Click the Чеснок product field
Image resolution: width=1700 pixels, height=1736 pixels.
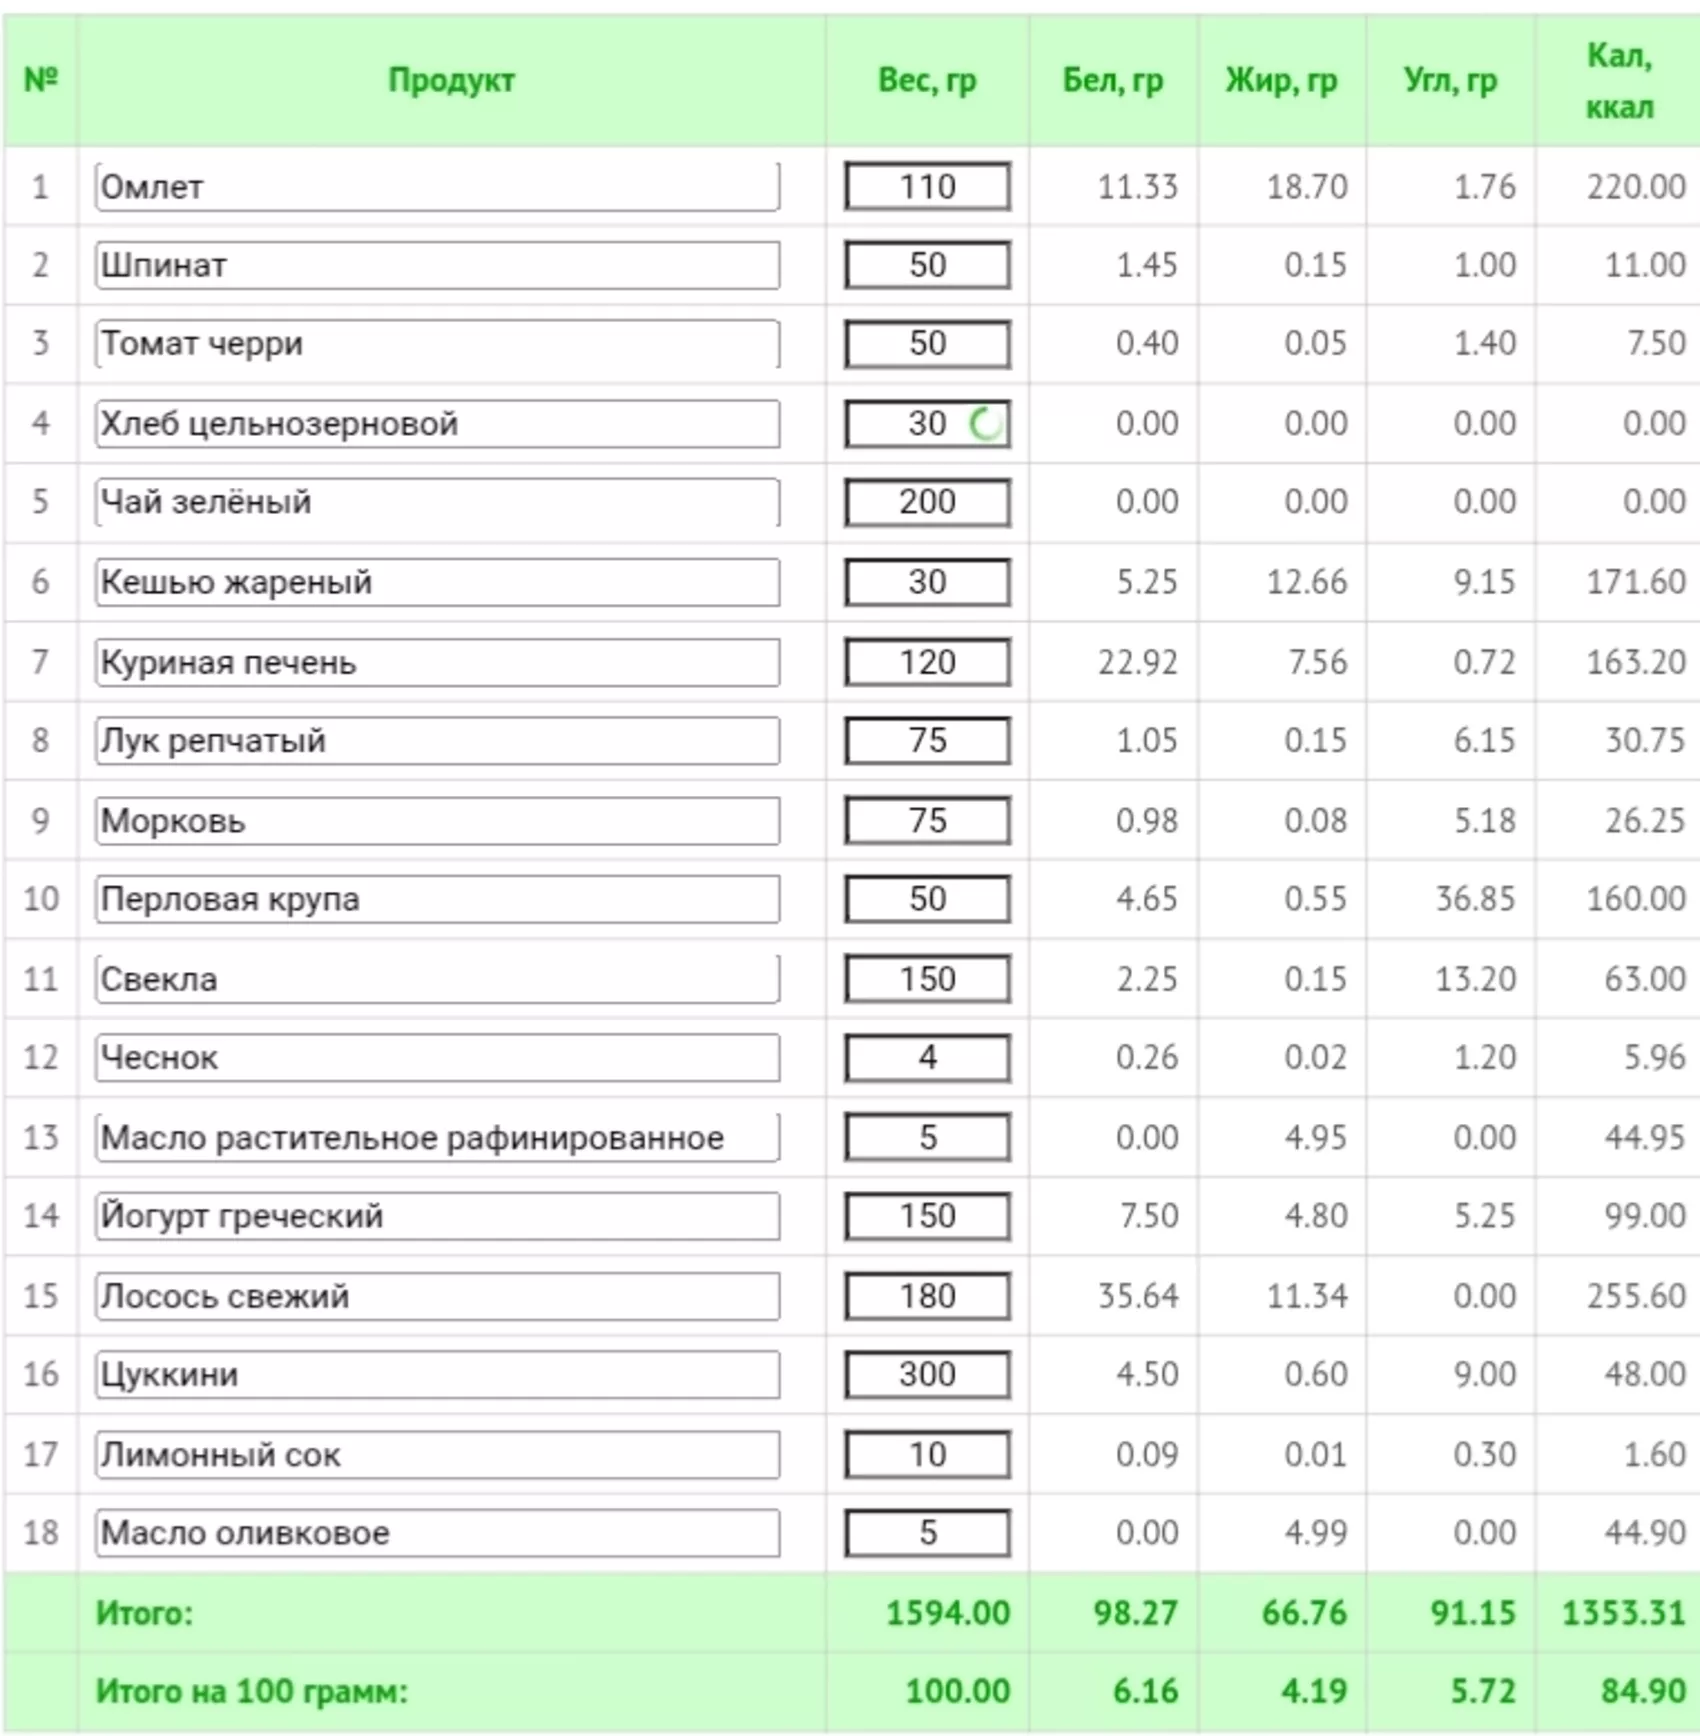point(437,1058)
